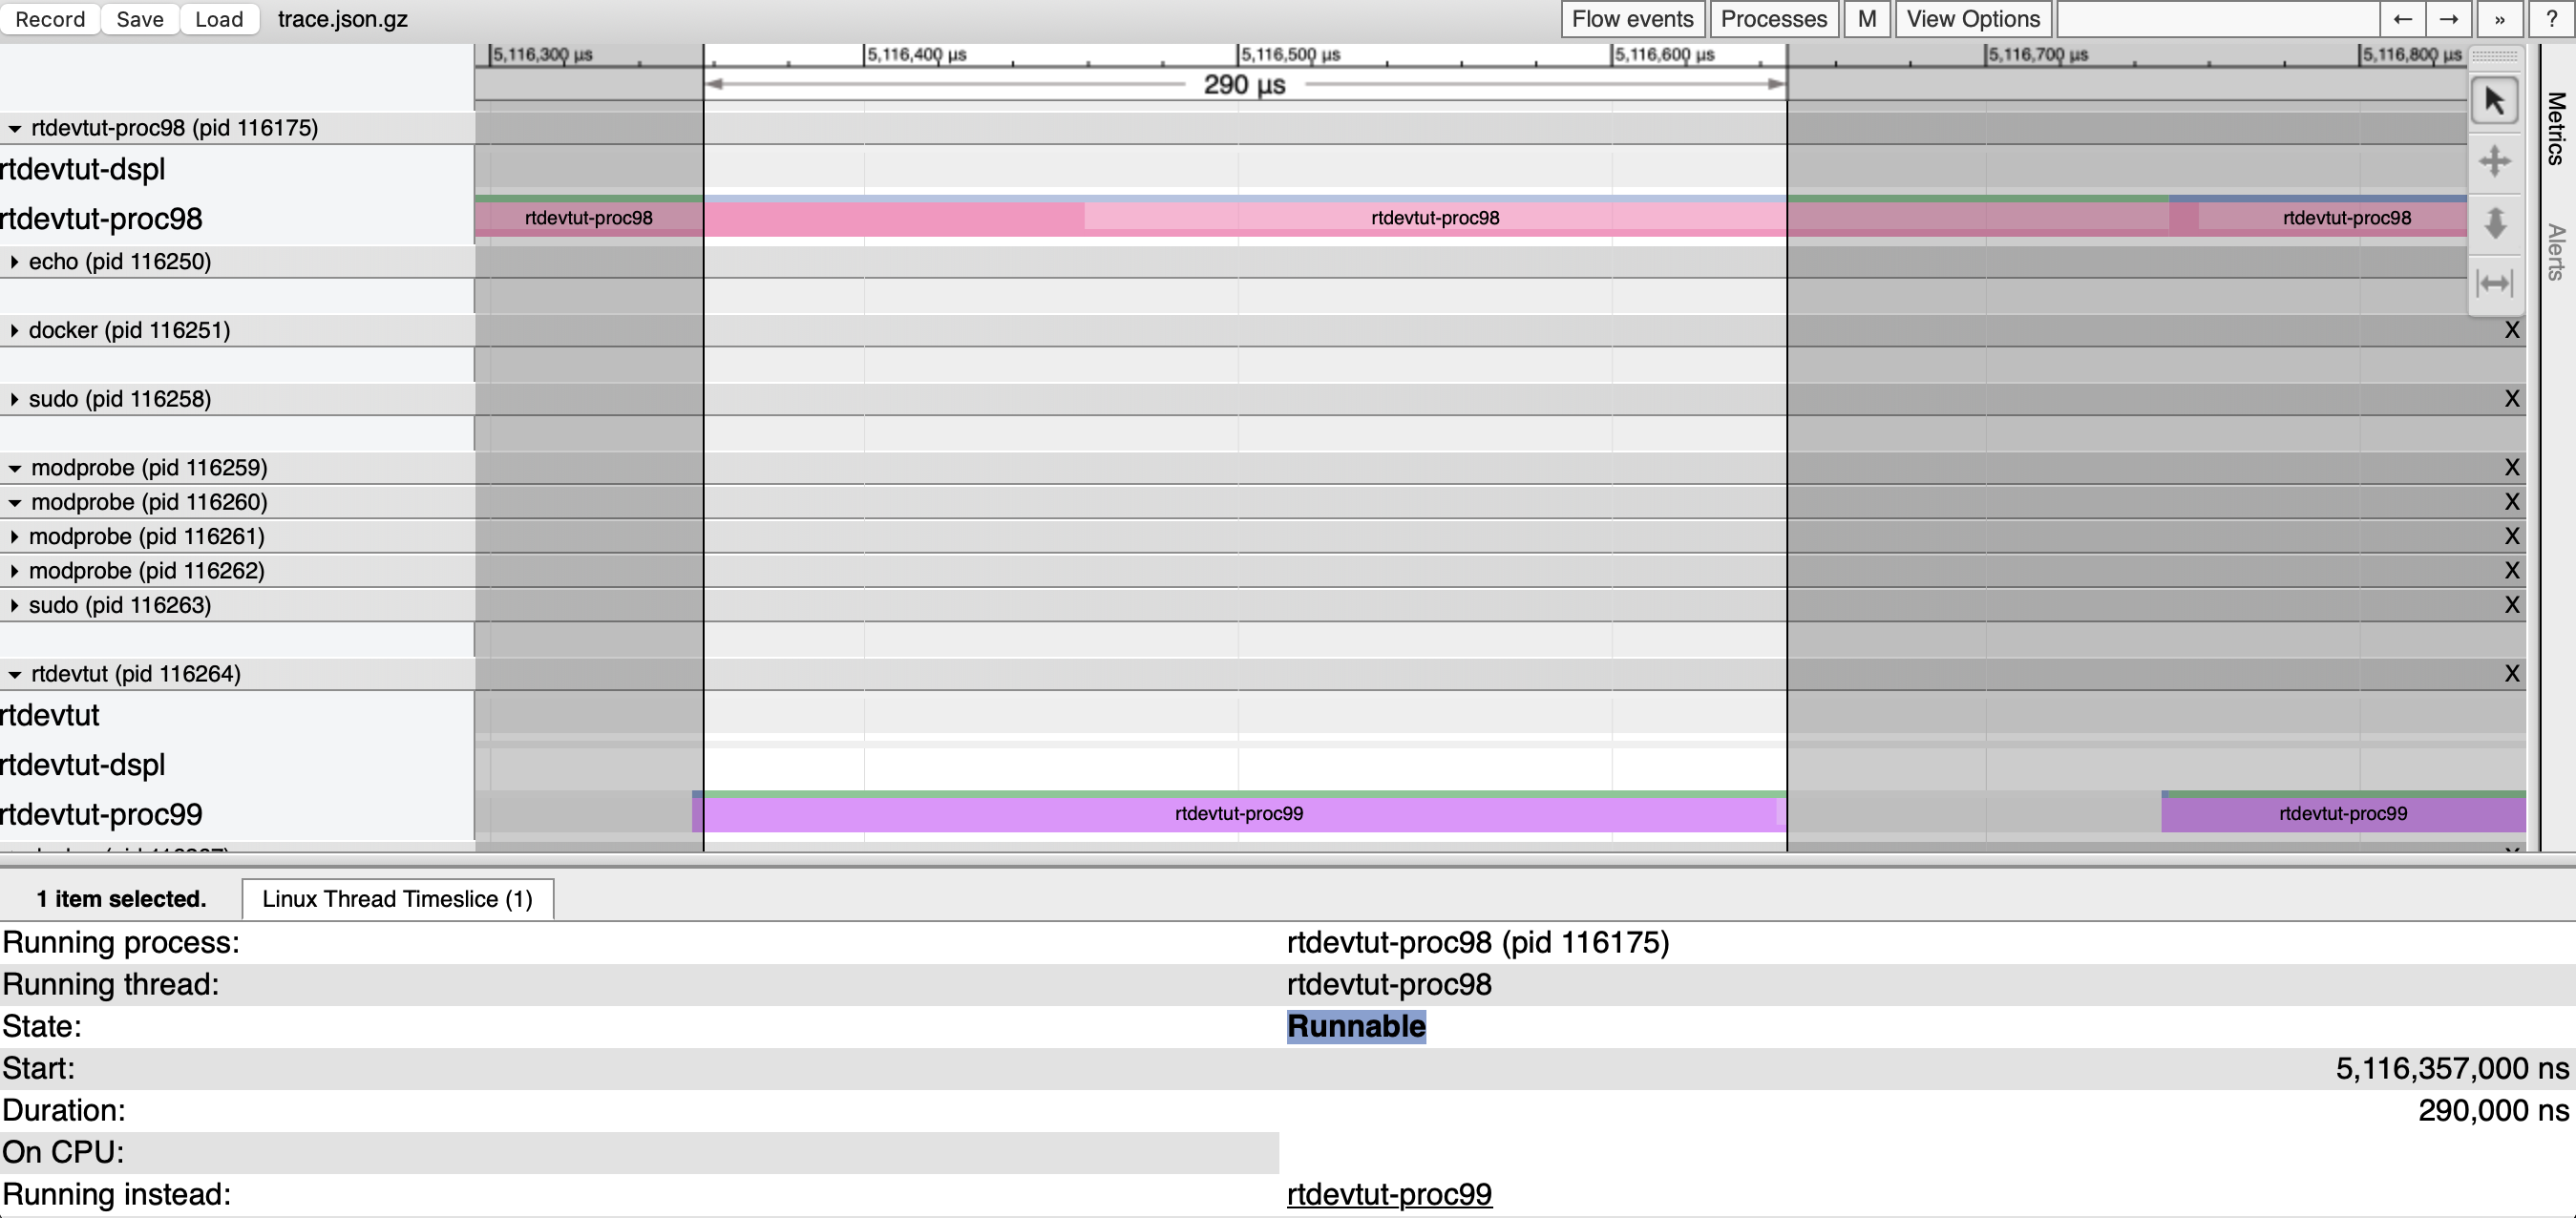Expand the sudo (pid 116263) process
This screenshot has width=2576, height=1218.
pos(14,606)
